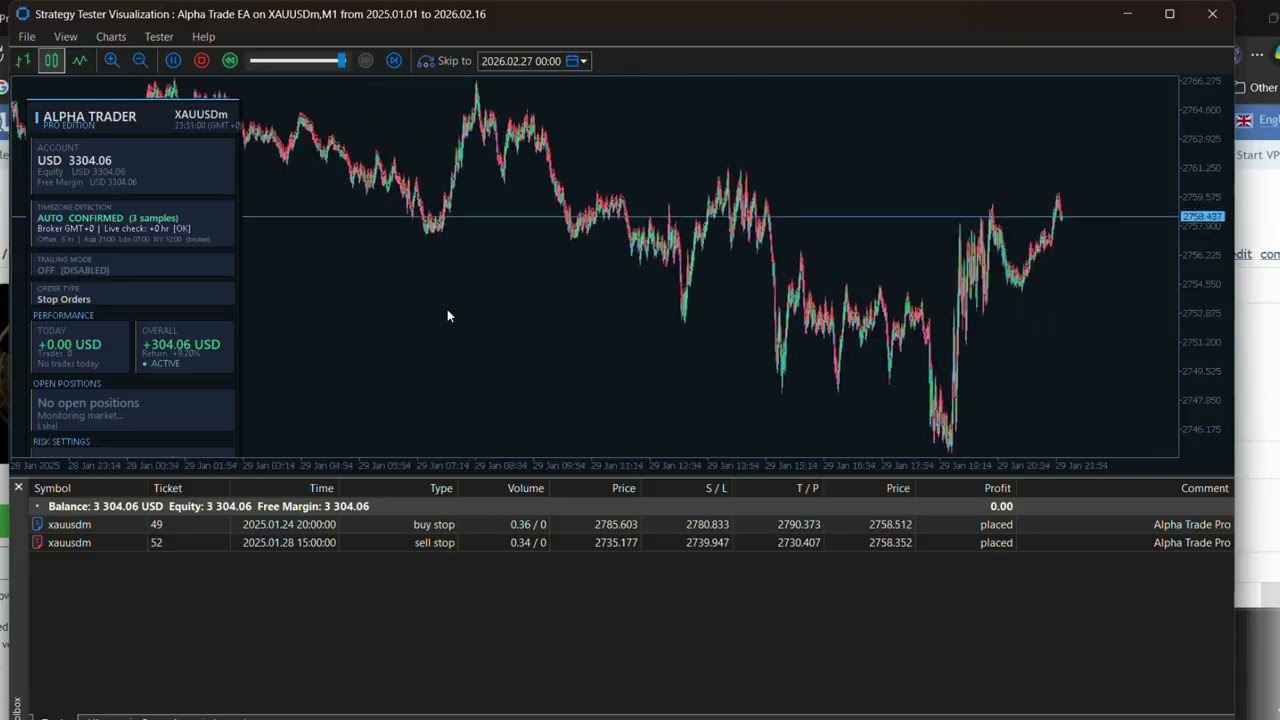This screenshot has height=720, width=1280.
Task: Click order time 2025.01.24 20:00:00
Action: pyautogui.click(x=289, y=524)
